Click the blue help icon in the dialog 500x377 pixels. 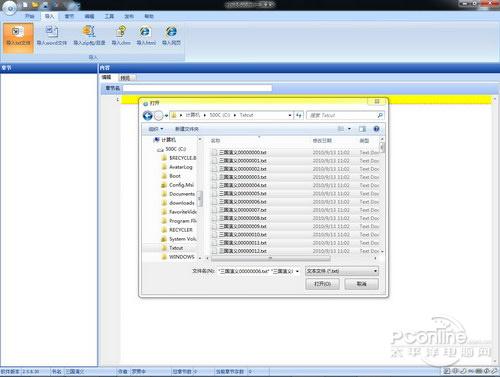pos(376,129)
